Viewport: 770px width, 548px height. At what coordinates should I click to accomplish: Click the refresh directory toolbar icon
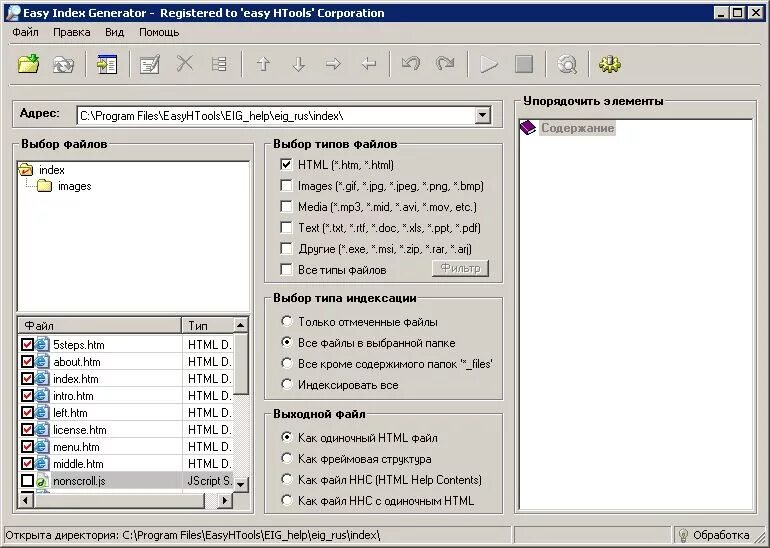point(63,64)
